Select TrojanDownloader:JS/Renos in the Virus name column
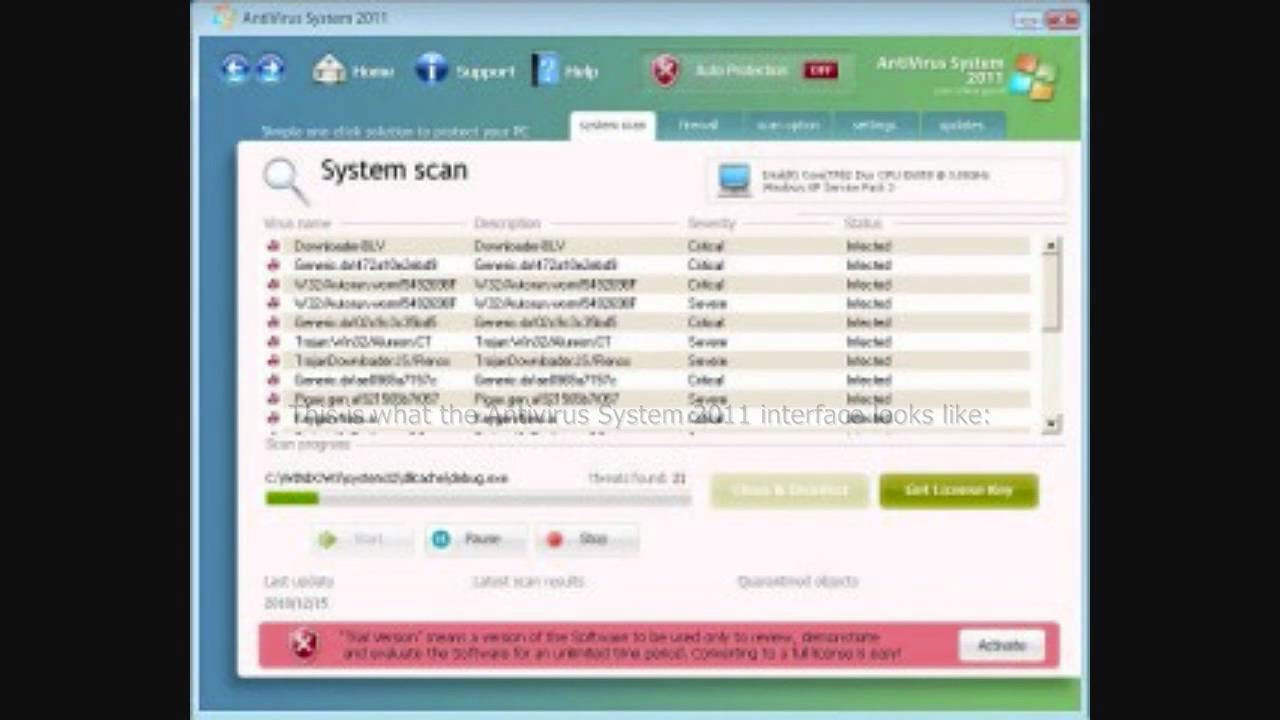The width and height of the screenshot is (1280, 720). pyautogui.click(x=372, y=361)
